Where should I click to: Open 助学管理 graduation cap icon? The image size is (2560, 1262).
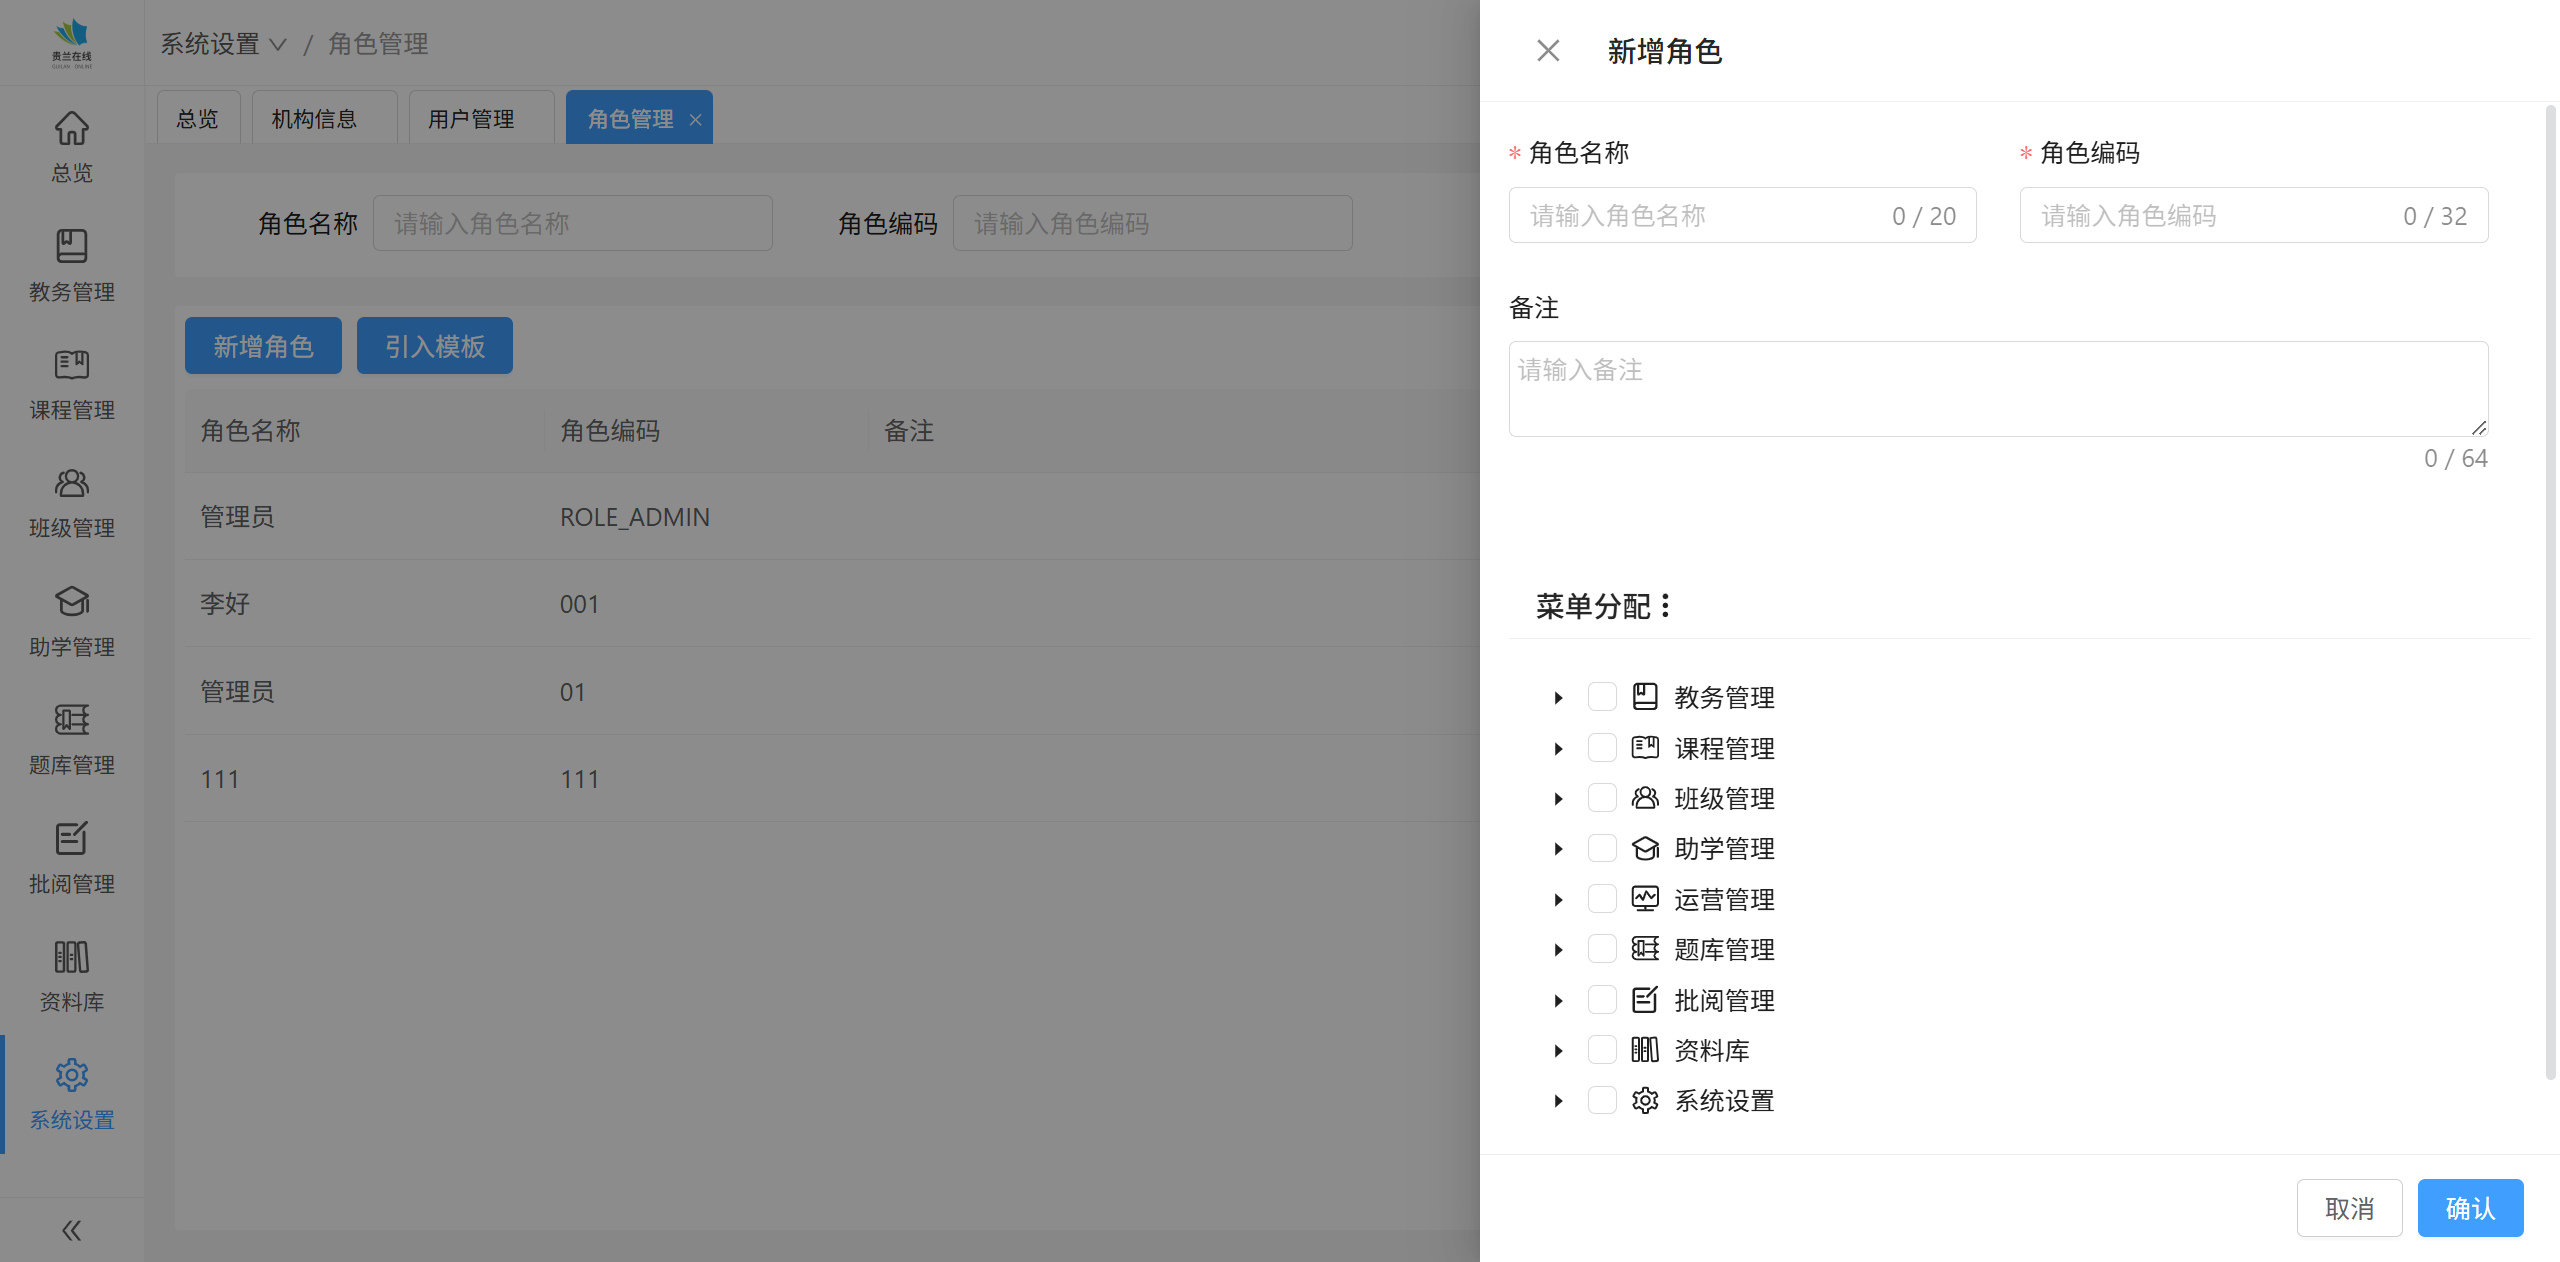click(71, 602)
